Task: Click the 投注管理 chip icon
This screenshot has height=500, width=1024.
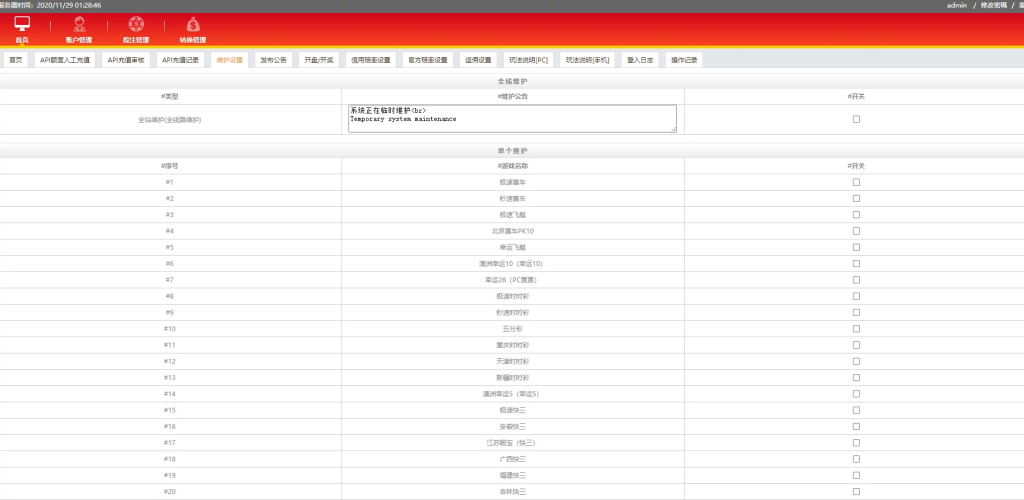Action: pos(135,24)
